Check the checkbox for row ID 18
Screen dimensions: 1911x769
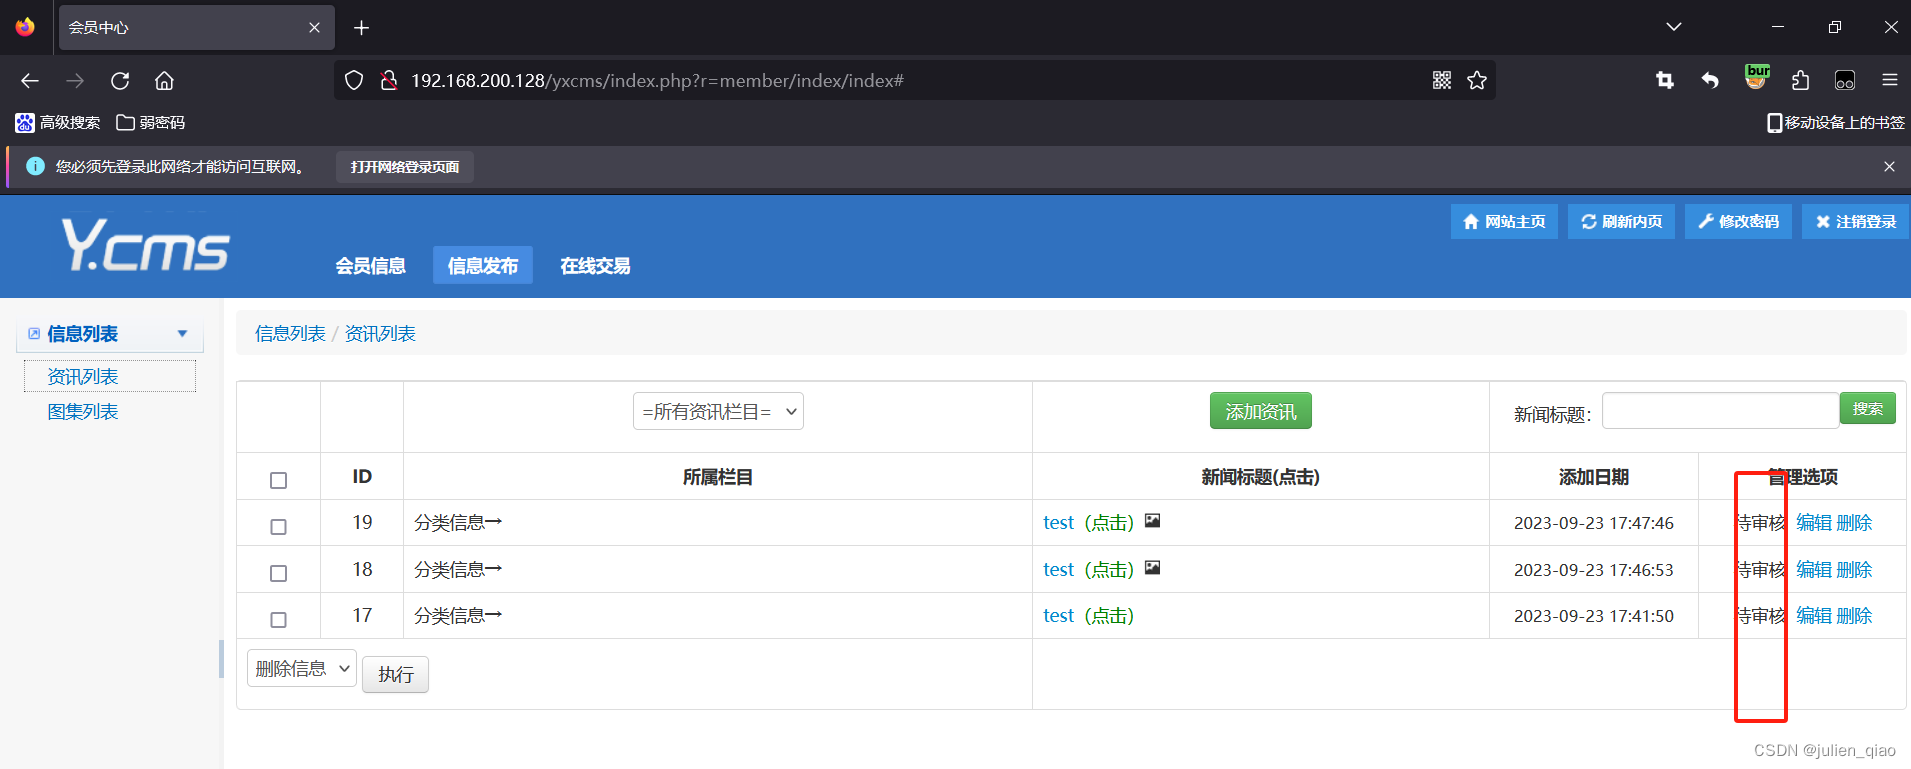tap(279, 574)
